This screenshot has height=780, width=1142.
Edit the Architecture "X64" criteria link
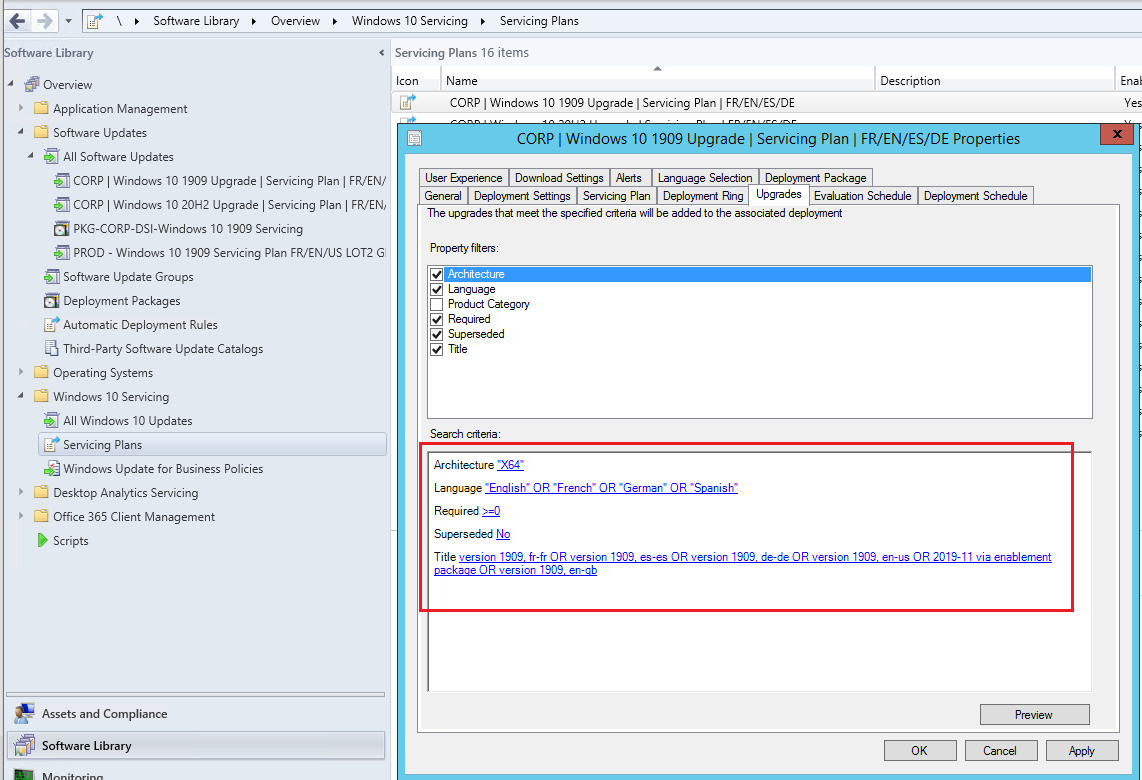pos(510,465)
